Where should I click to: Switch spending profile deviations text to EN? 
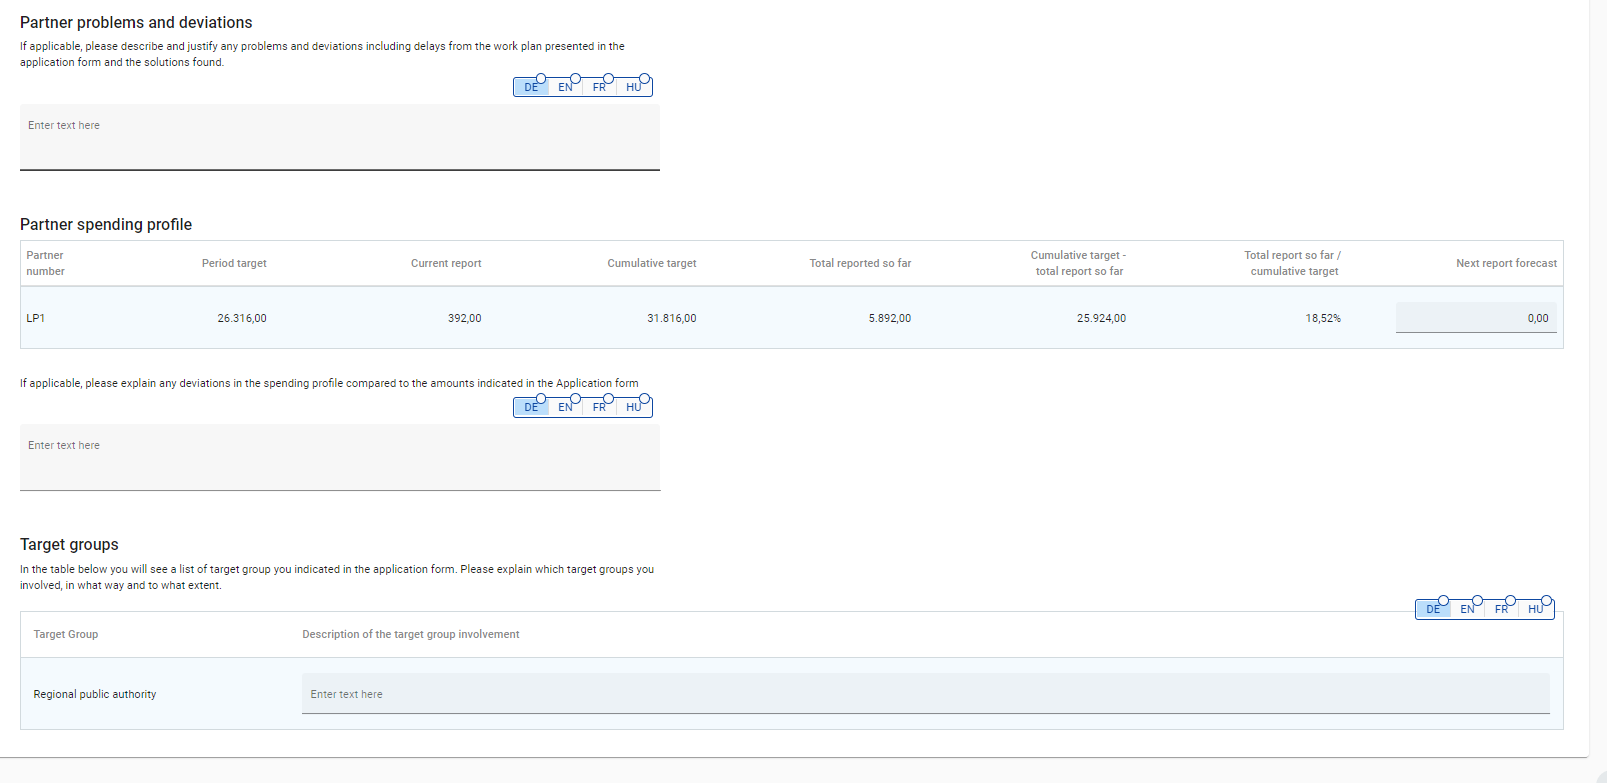pyautogui.click(x=565, y=407)
